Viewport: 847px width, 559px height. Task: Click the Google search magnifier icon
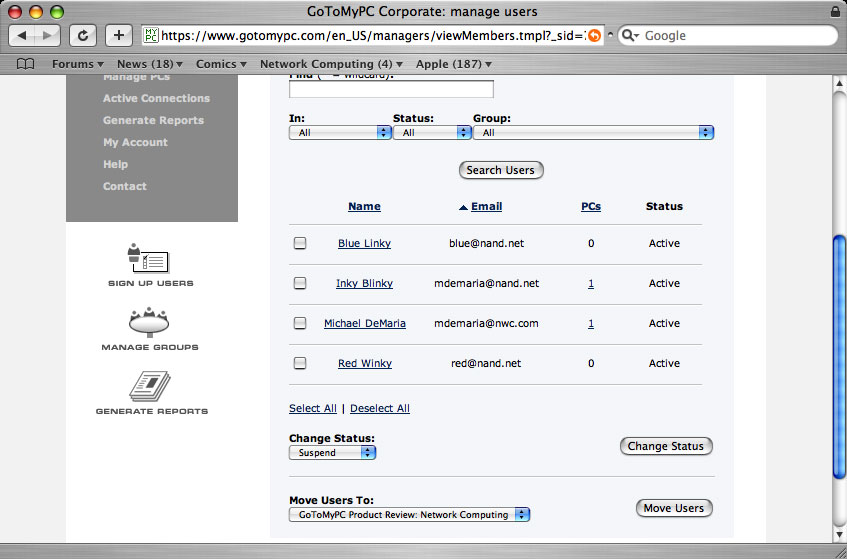click(x=630, y=36)
